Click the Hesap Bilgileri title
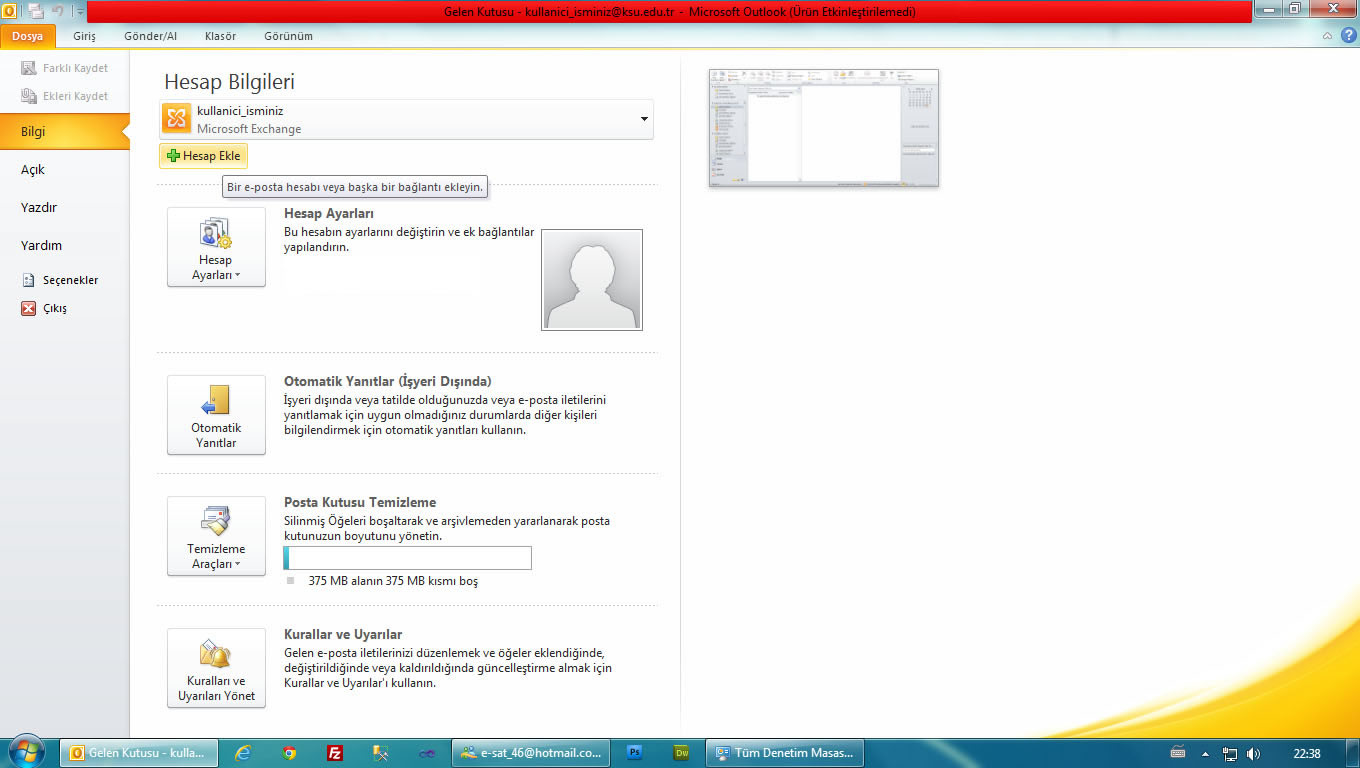This screenshot has height=768, width=1360. (x=230, y=83)
